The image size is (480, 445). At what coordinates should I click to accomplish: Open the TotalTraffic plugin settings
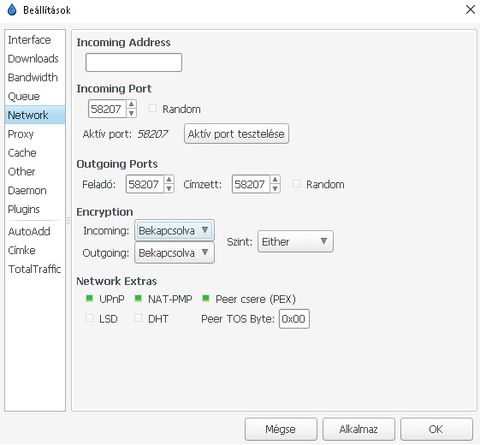pyautogui.click(x=35, y=269)
